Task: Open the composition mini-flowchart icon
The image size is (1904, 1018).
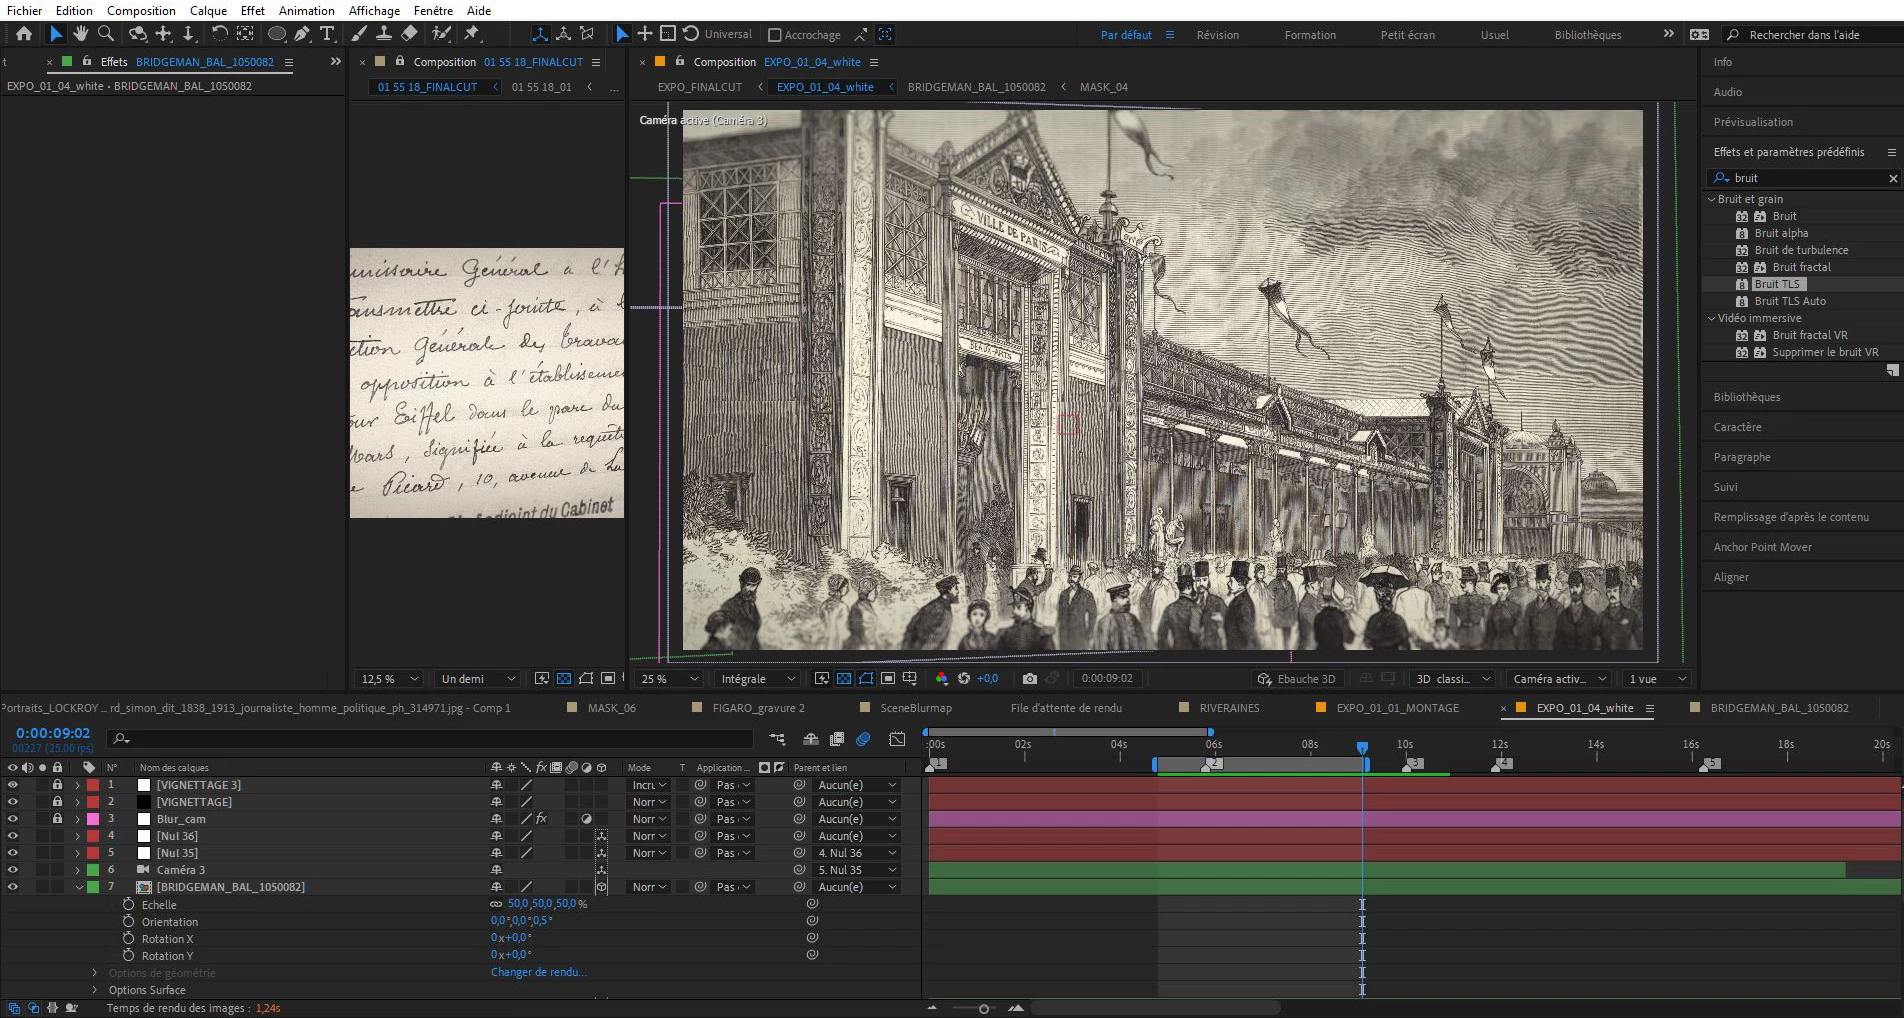Action: click(777, 739)
